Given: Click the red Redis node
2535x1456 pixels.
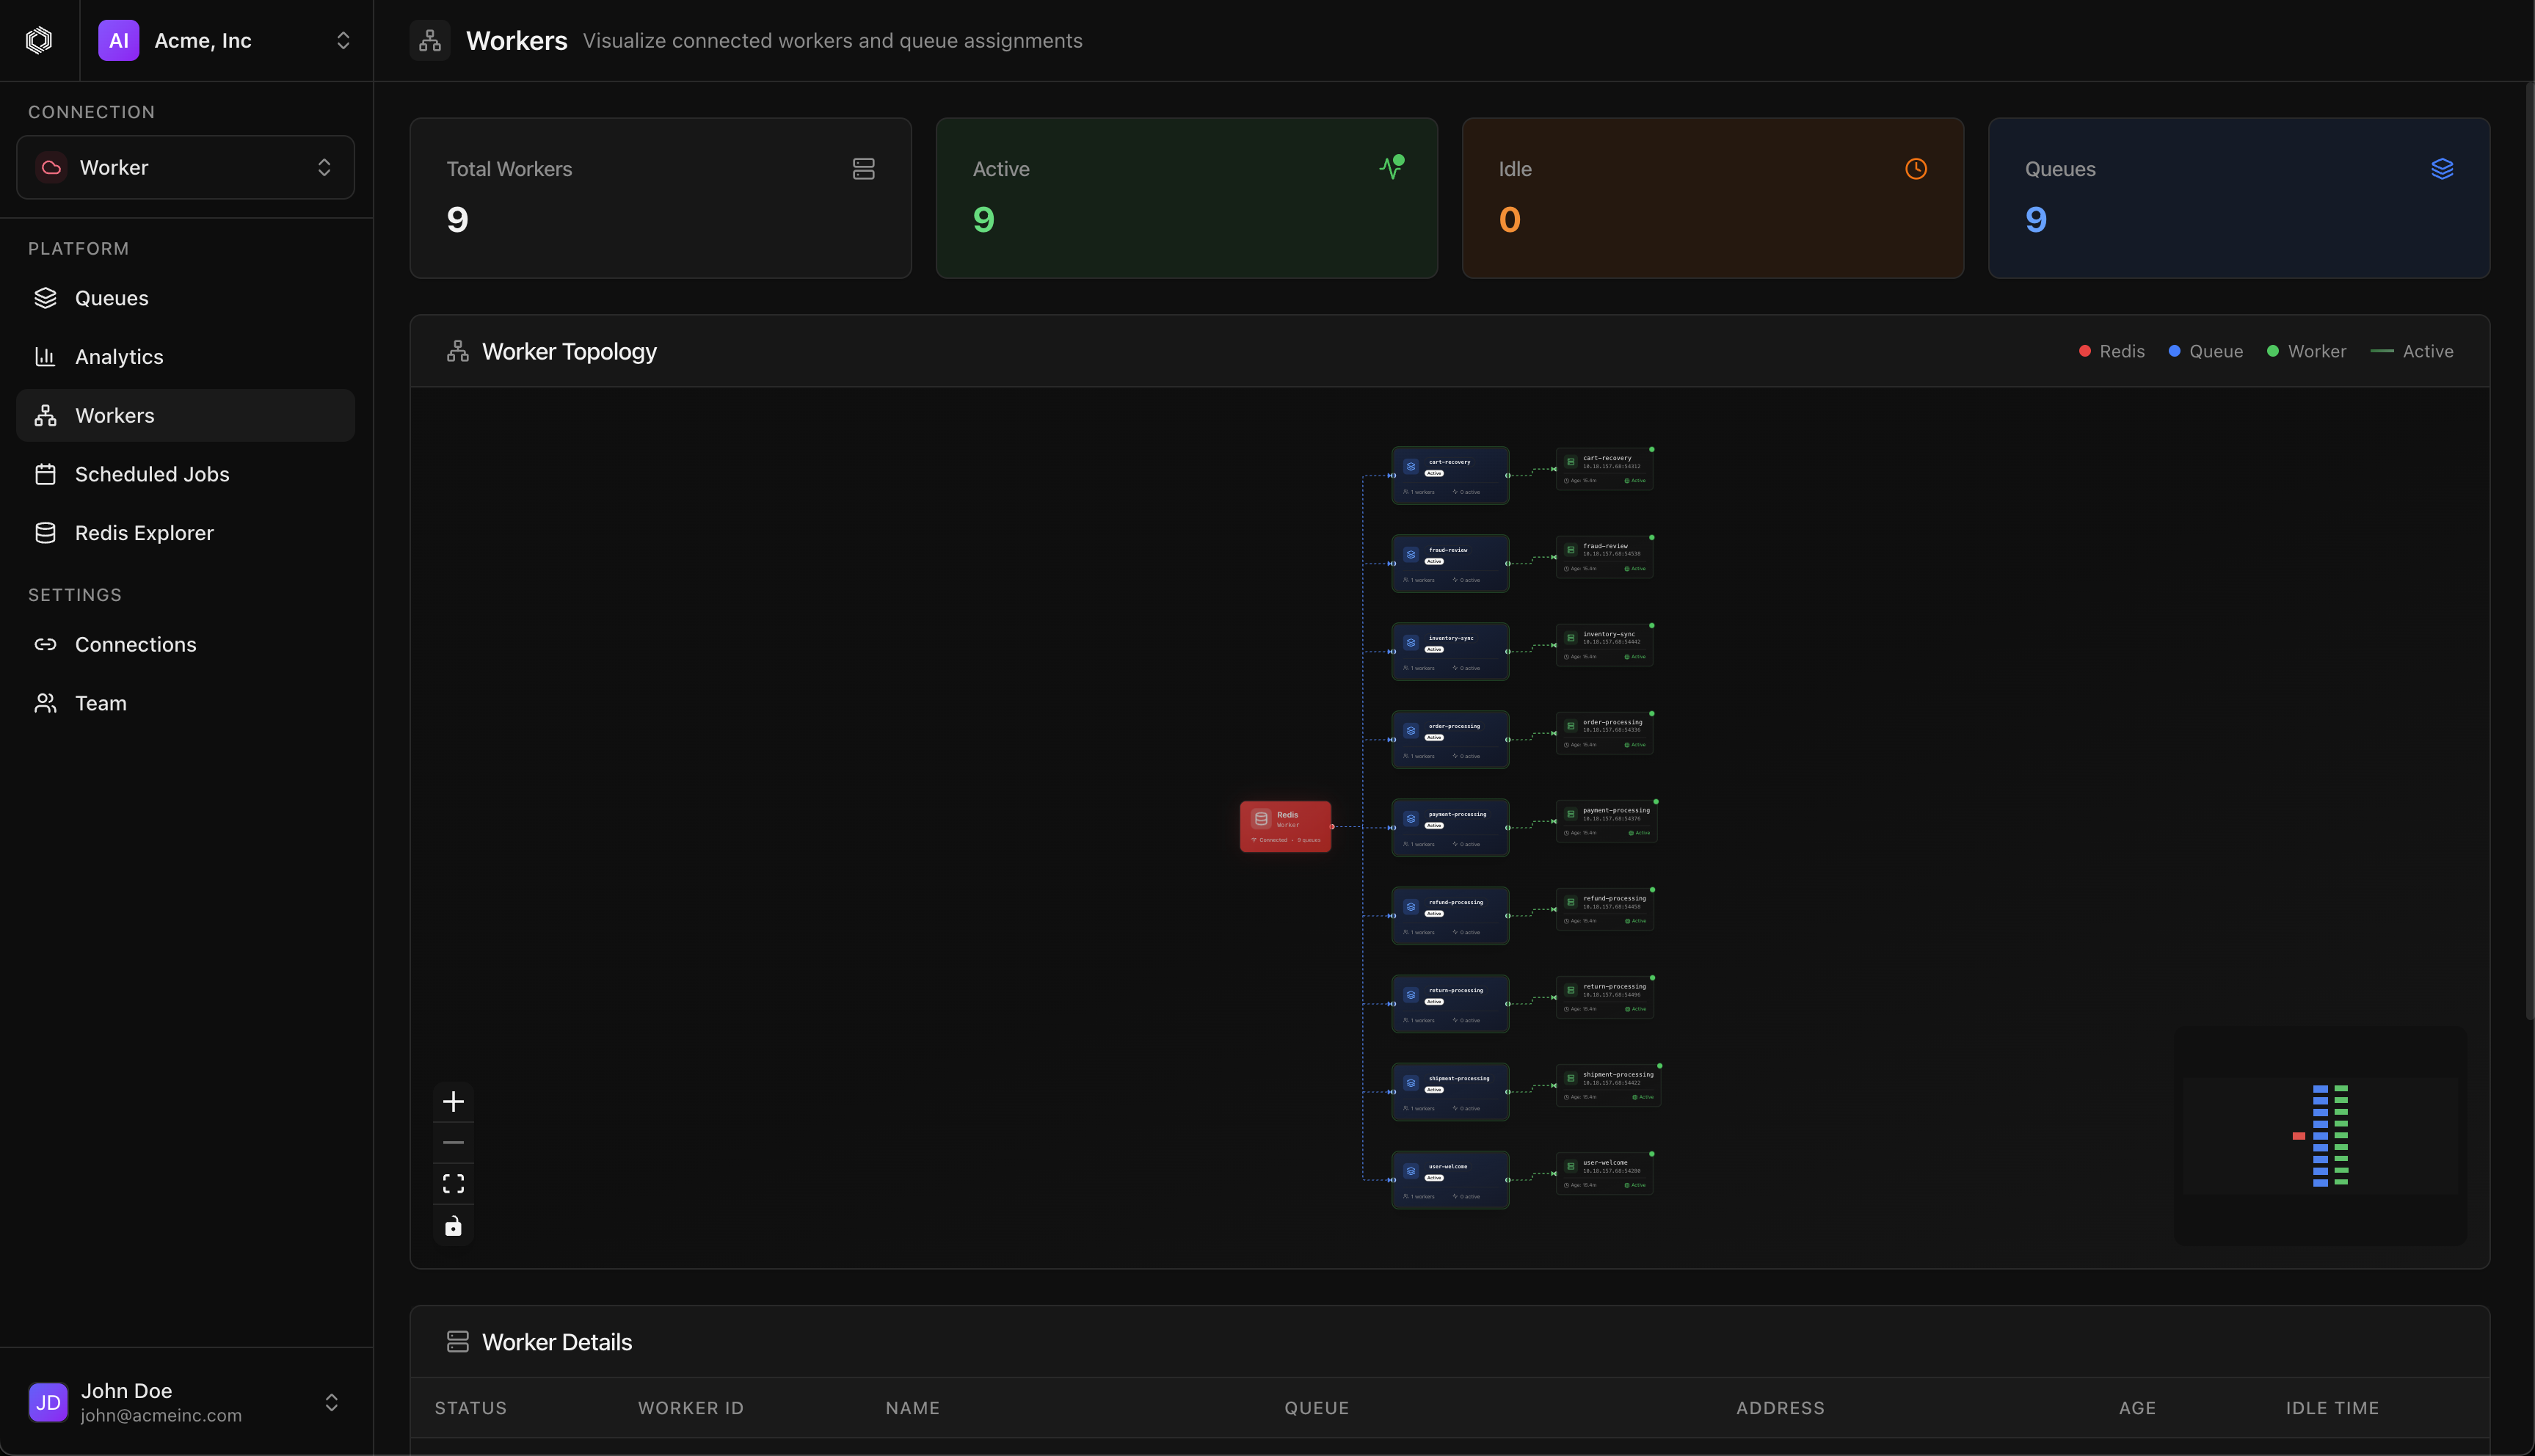Looking at the screenshot, I should (1285, 826).
